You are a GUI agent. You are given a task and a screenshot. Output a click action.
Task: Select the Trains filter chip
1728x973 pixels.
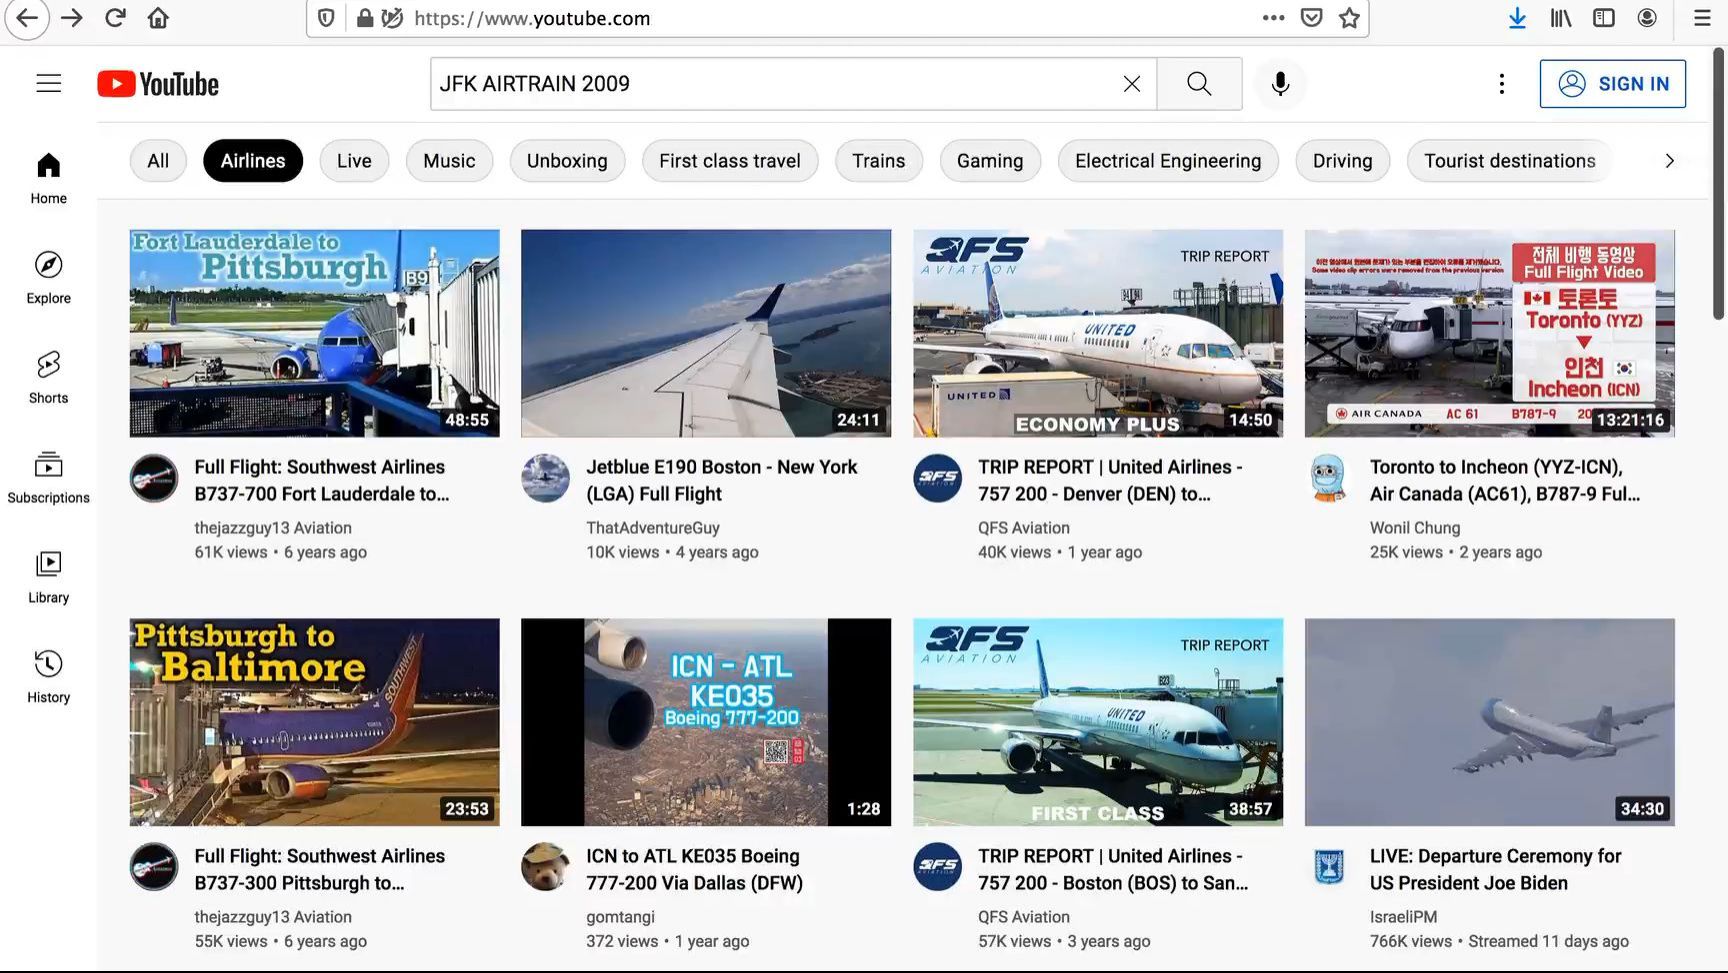[878, 161]
